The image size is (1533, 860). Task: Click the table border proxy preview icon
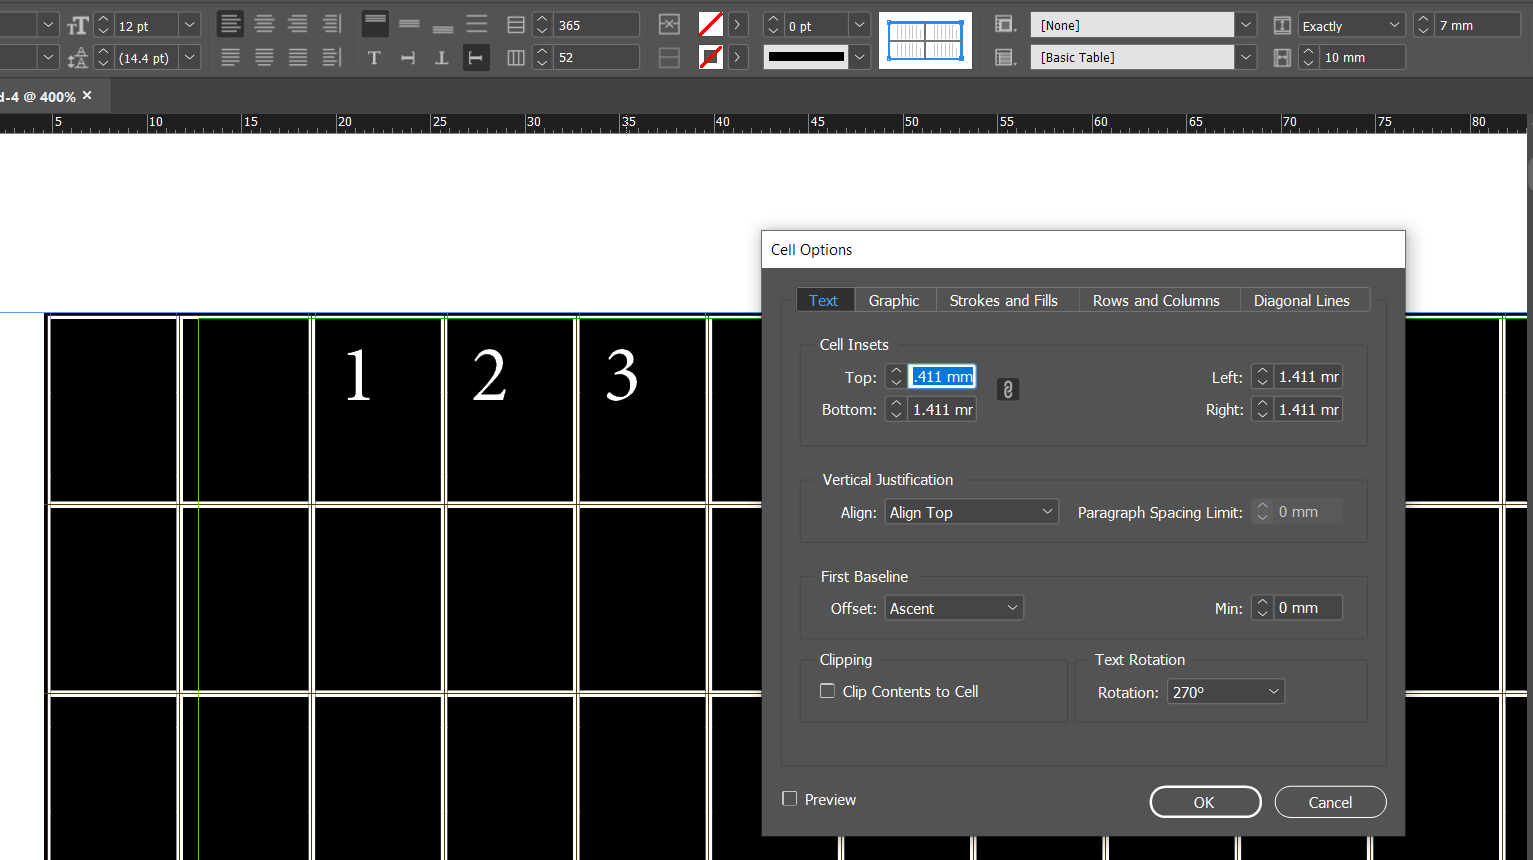click(925, 40)
